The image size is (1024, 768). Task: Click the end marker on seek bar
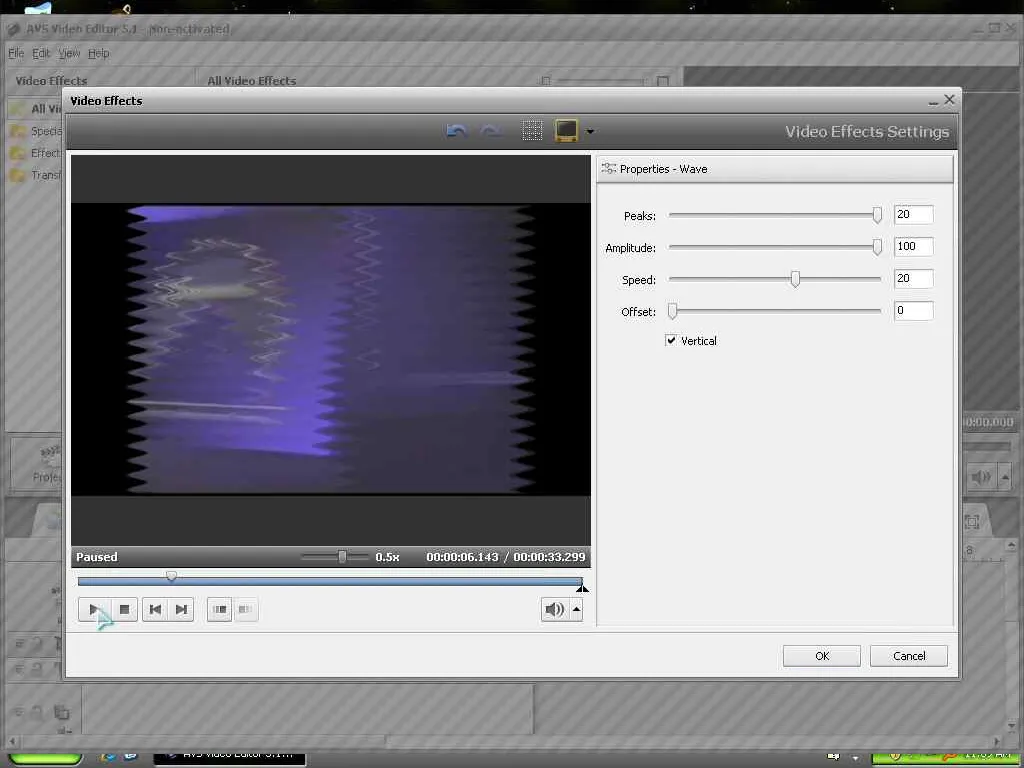(x=582, y=588)
